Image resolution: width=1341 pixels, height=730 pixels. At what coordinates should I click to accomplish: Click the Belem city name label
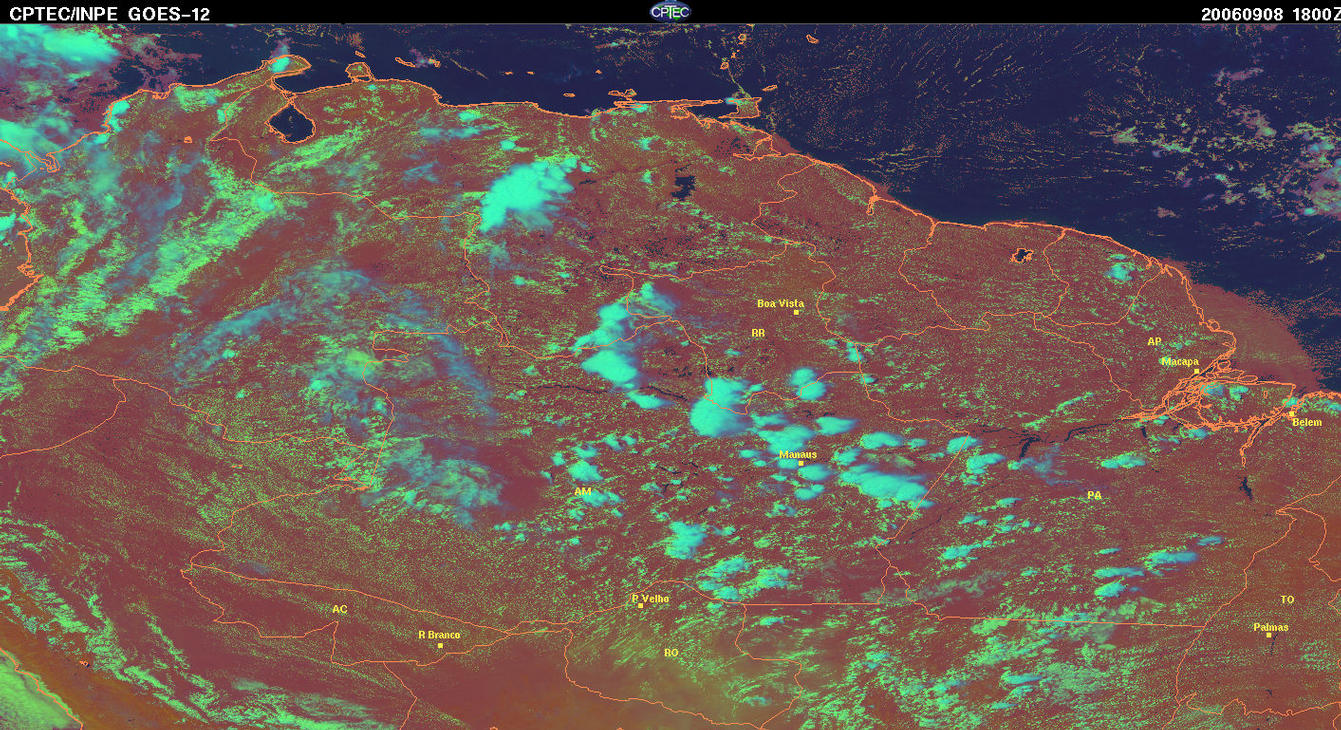1307,423
